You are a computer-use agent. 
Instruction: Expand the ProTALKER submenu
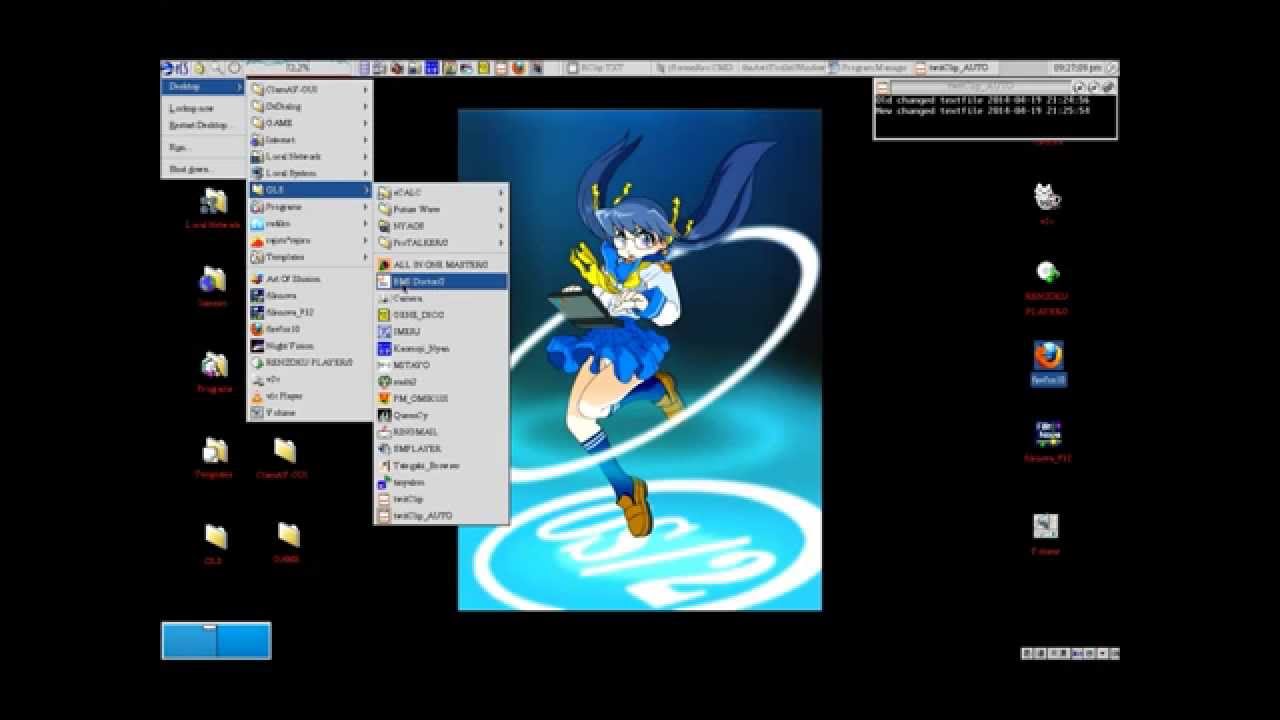tap(441, 242)
